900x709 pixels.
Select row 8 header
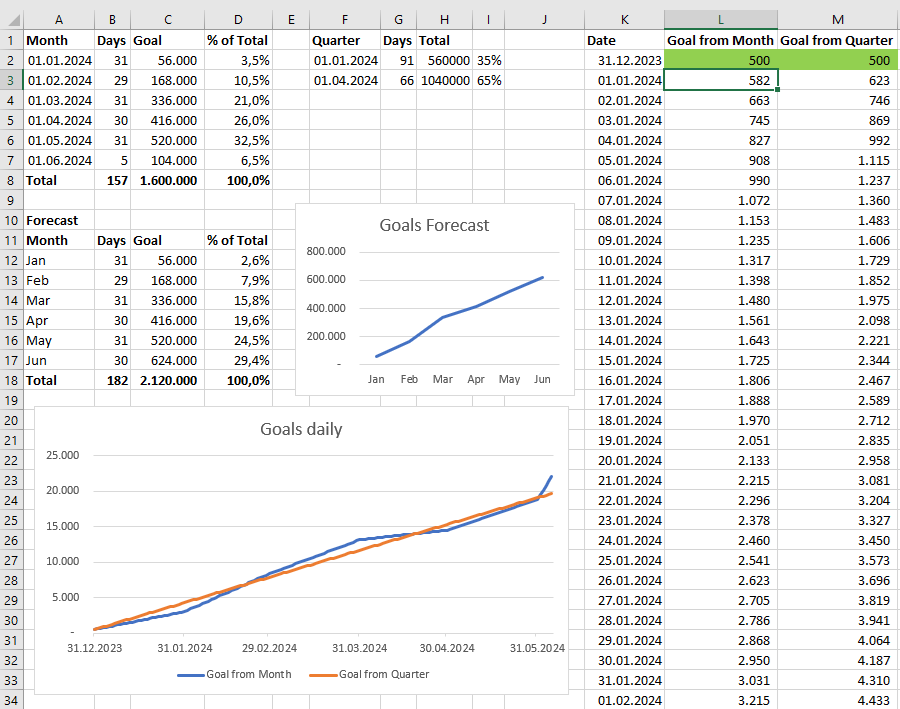[11, 180]
